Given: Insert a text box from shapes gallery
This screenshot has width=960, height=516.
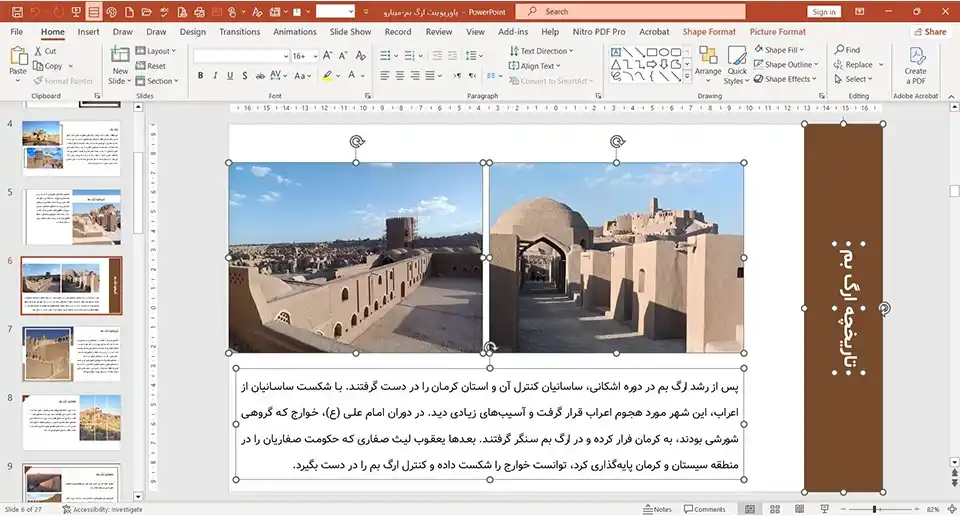Looking at the screenshot, I should point(616,52).
